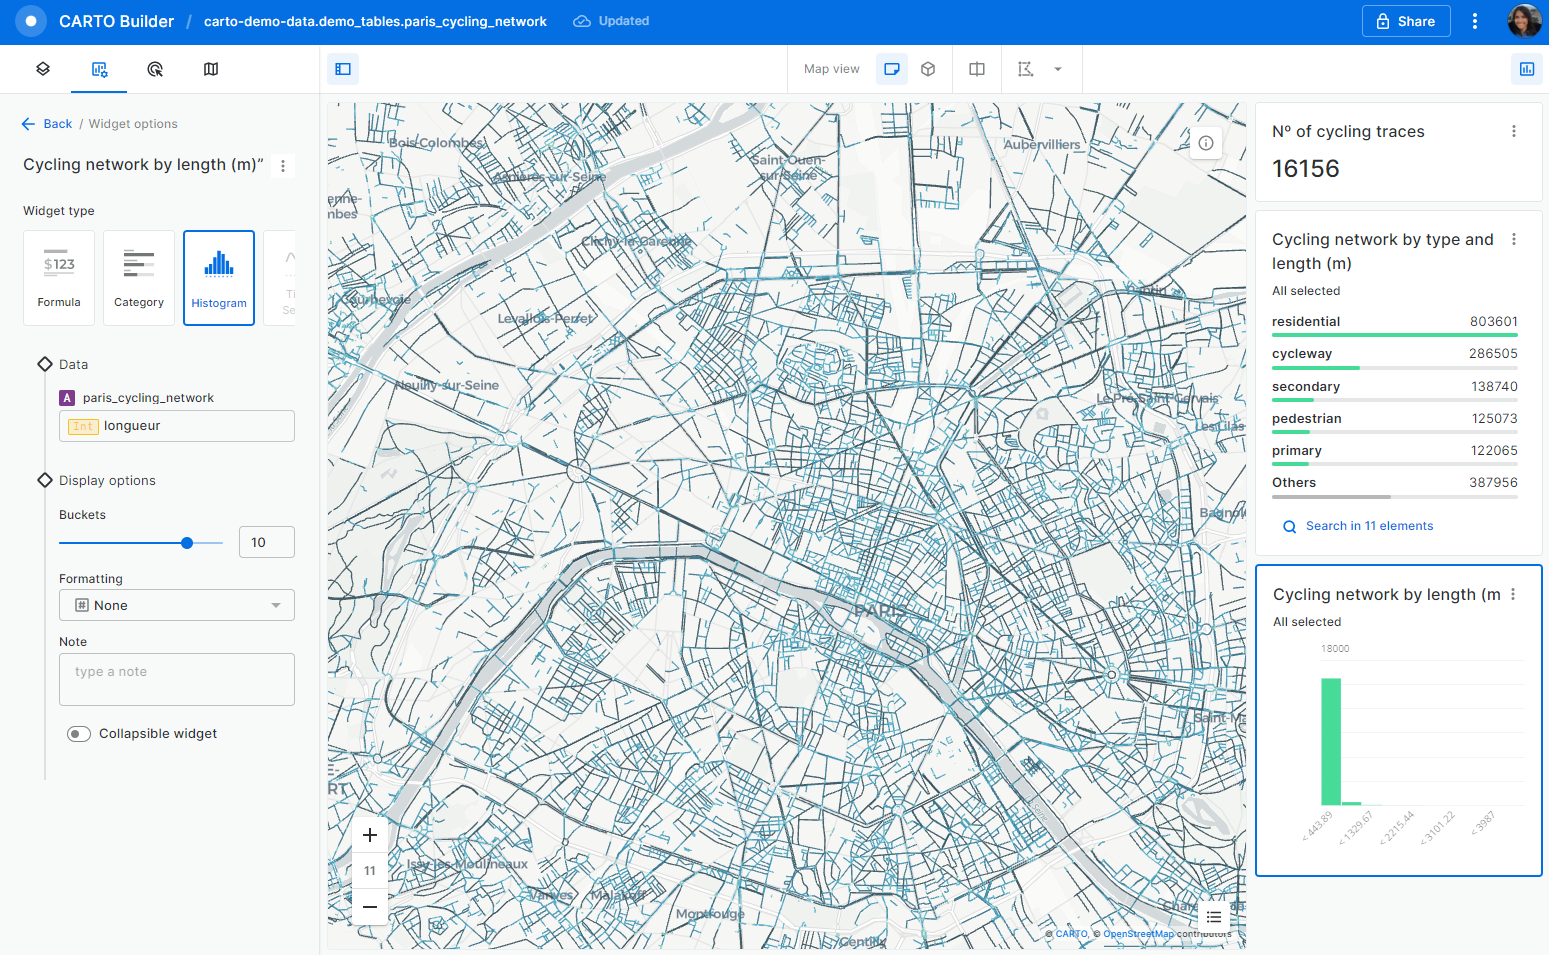Collapse the left sidebar panel
This screenshot has height=955, width=1549.
(343, 69)
